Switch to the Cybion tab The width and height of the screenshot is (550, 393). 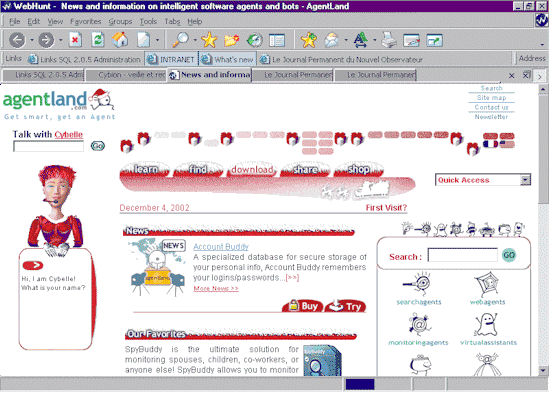pyautogui.click(x=126, y=75)
